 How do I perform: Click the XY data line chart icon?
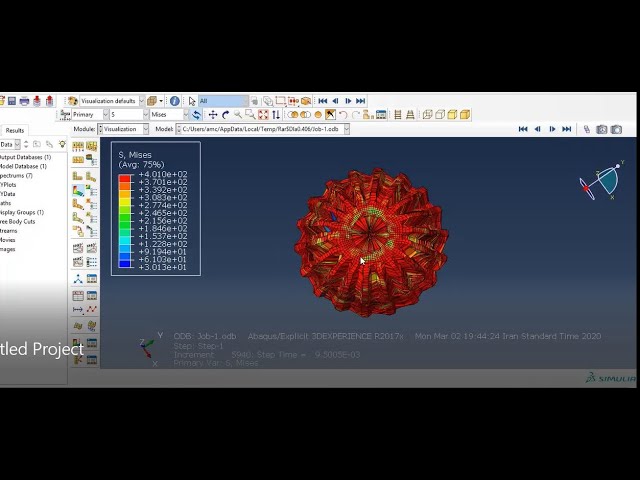pos(92,309)
